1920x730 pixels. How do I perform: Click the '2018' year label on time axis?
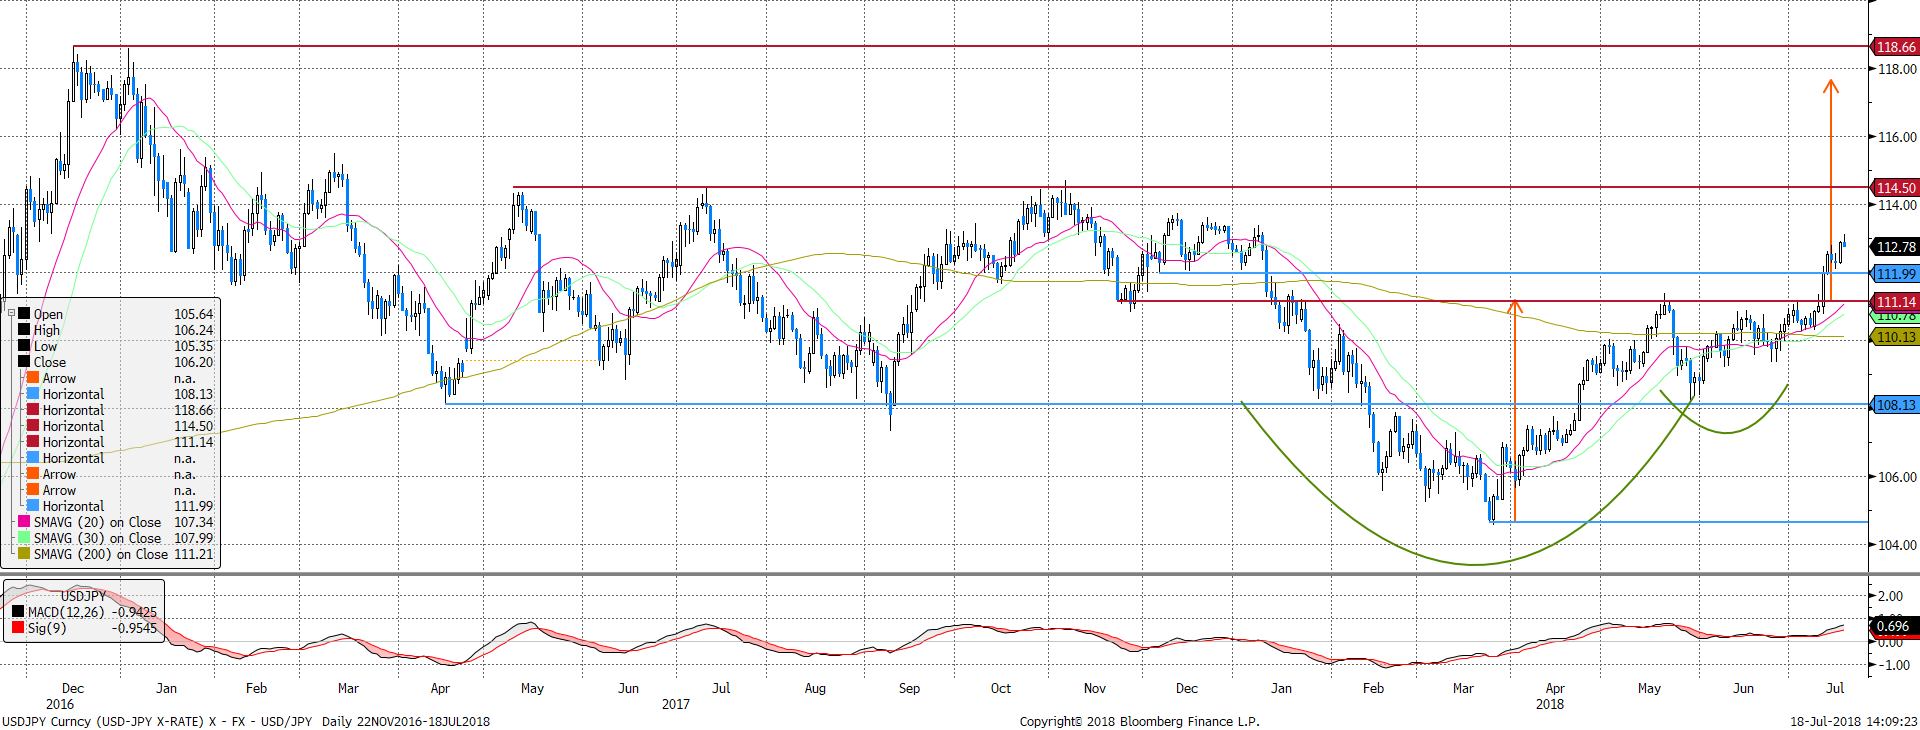[1550, 704]
